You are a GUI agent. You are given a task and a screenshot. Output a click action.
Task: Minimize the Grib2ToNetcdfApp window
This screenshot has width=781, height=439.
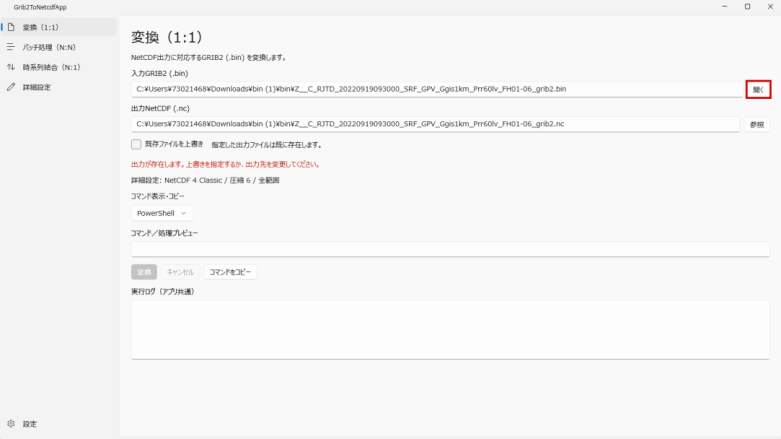[x=724, y=6]
